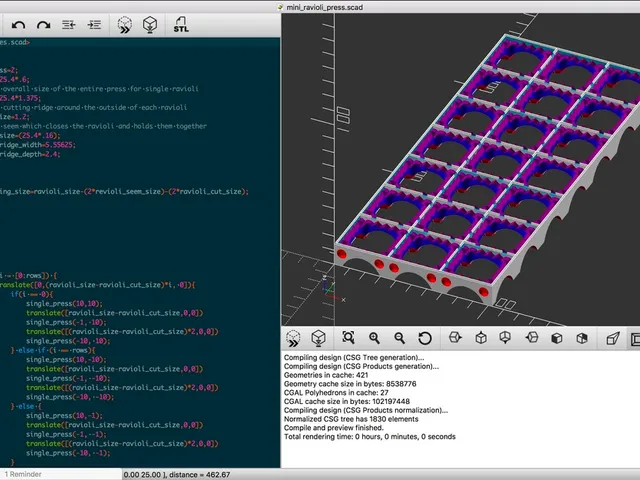This screenshot has width=640, height=480.
Task: Click the mini_ravioli_press.scad window title
Action: point(324,7)
